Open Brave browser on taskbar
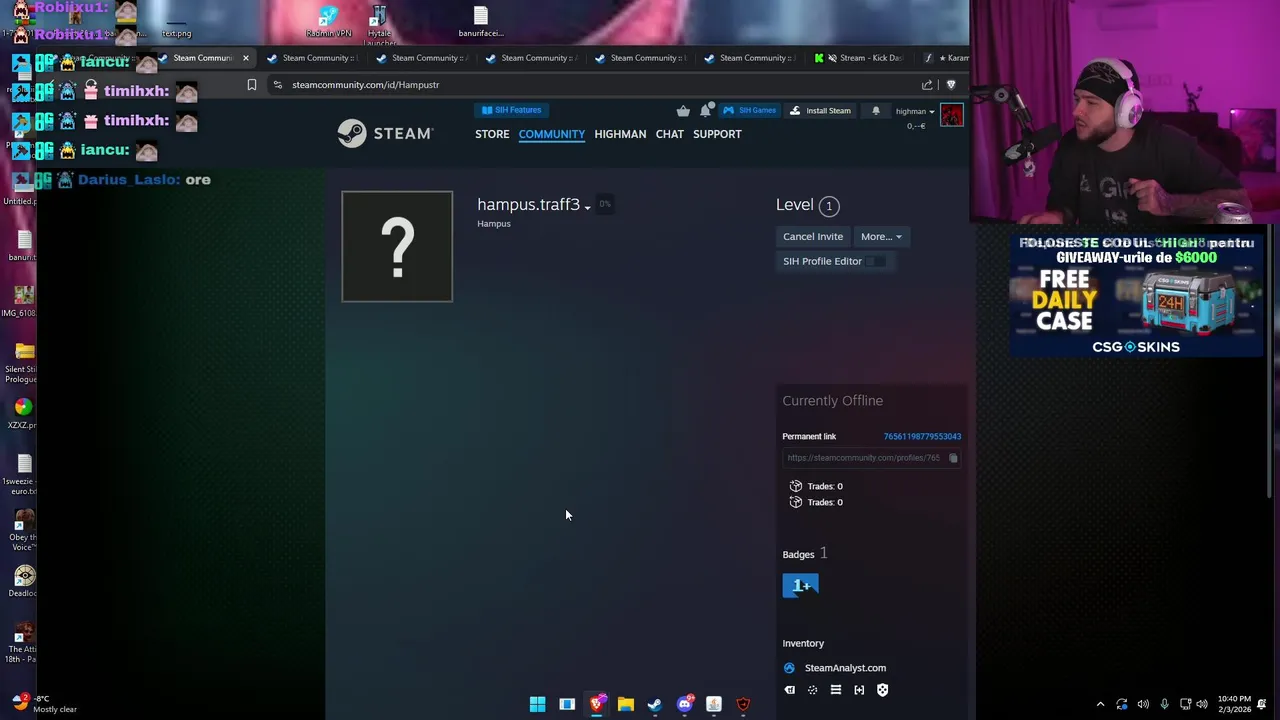 coord(596,704)
